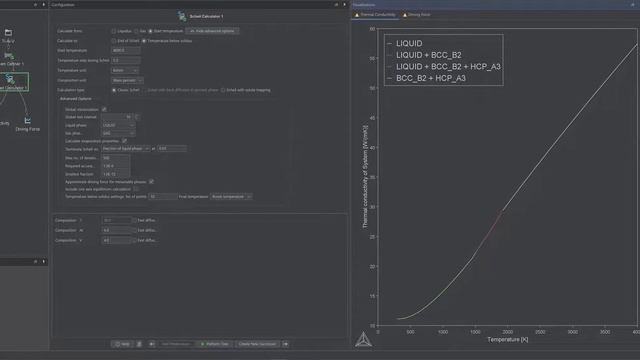This screenshot has width=640, height=360.
Task: Click the Scheil Calculator header icon
Action: pyautogui.click(x=182, y=16)
